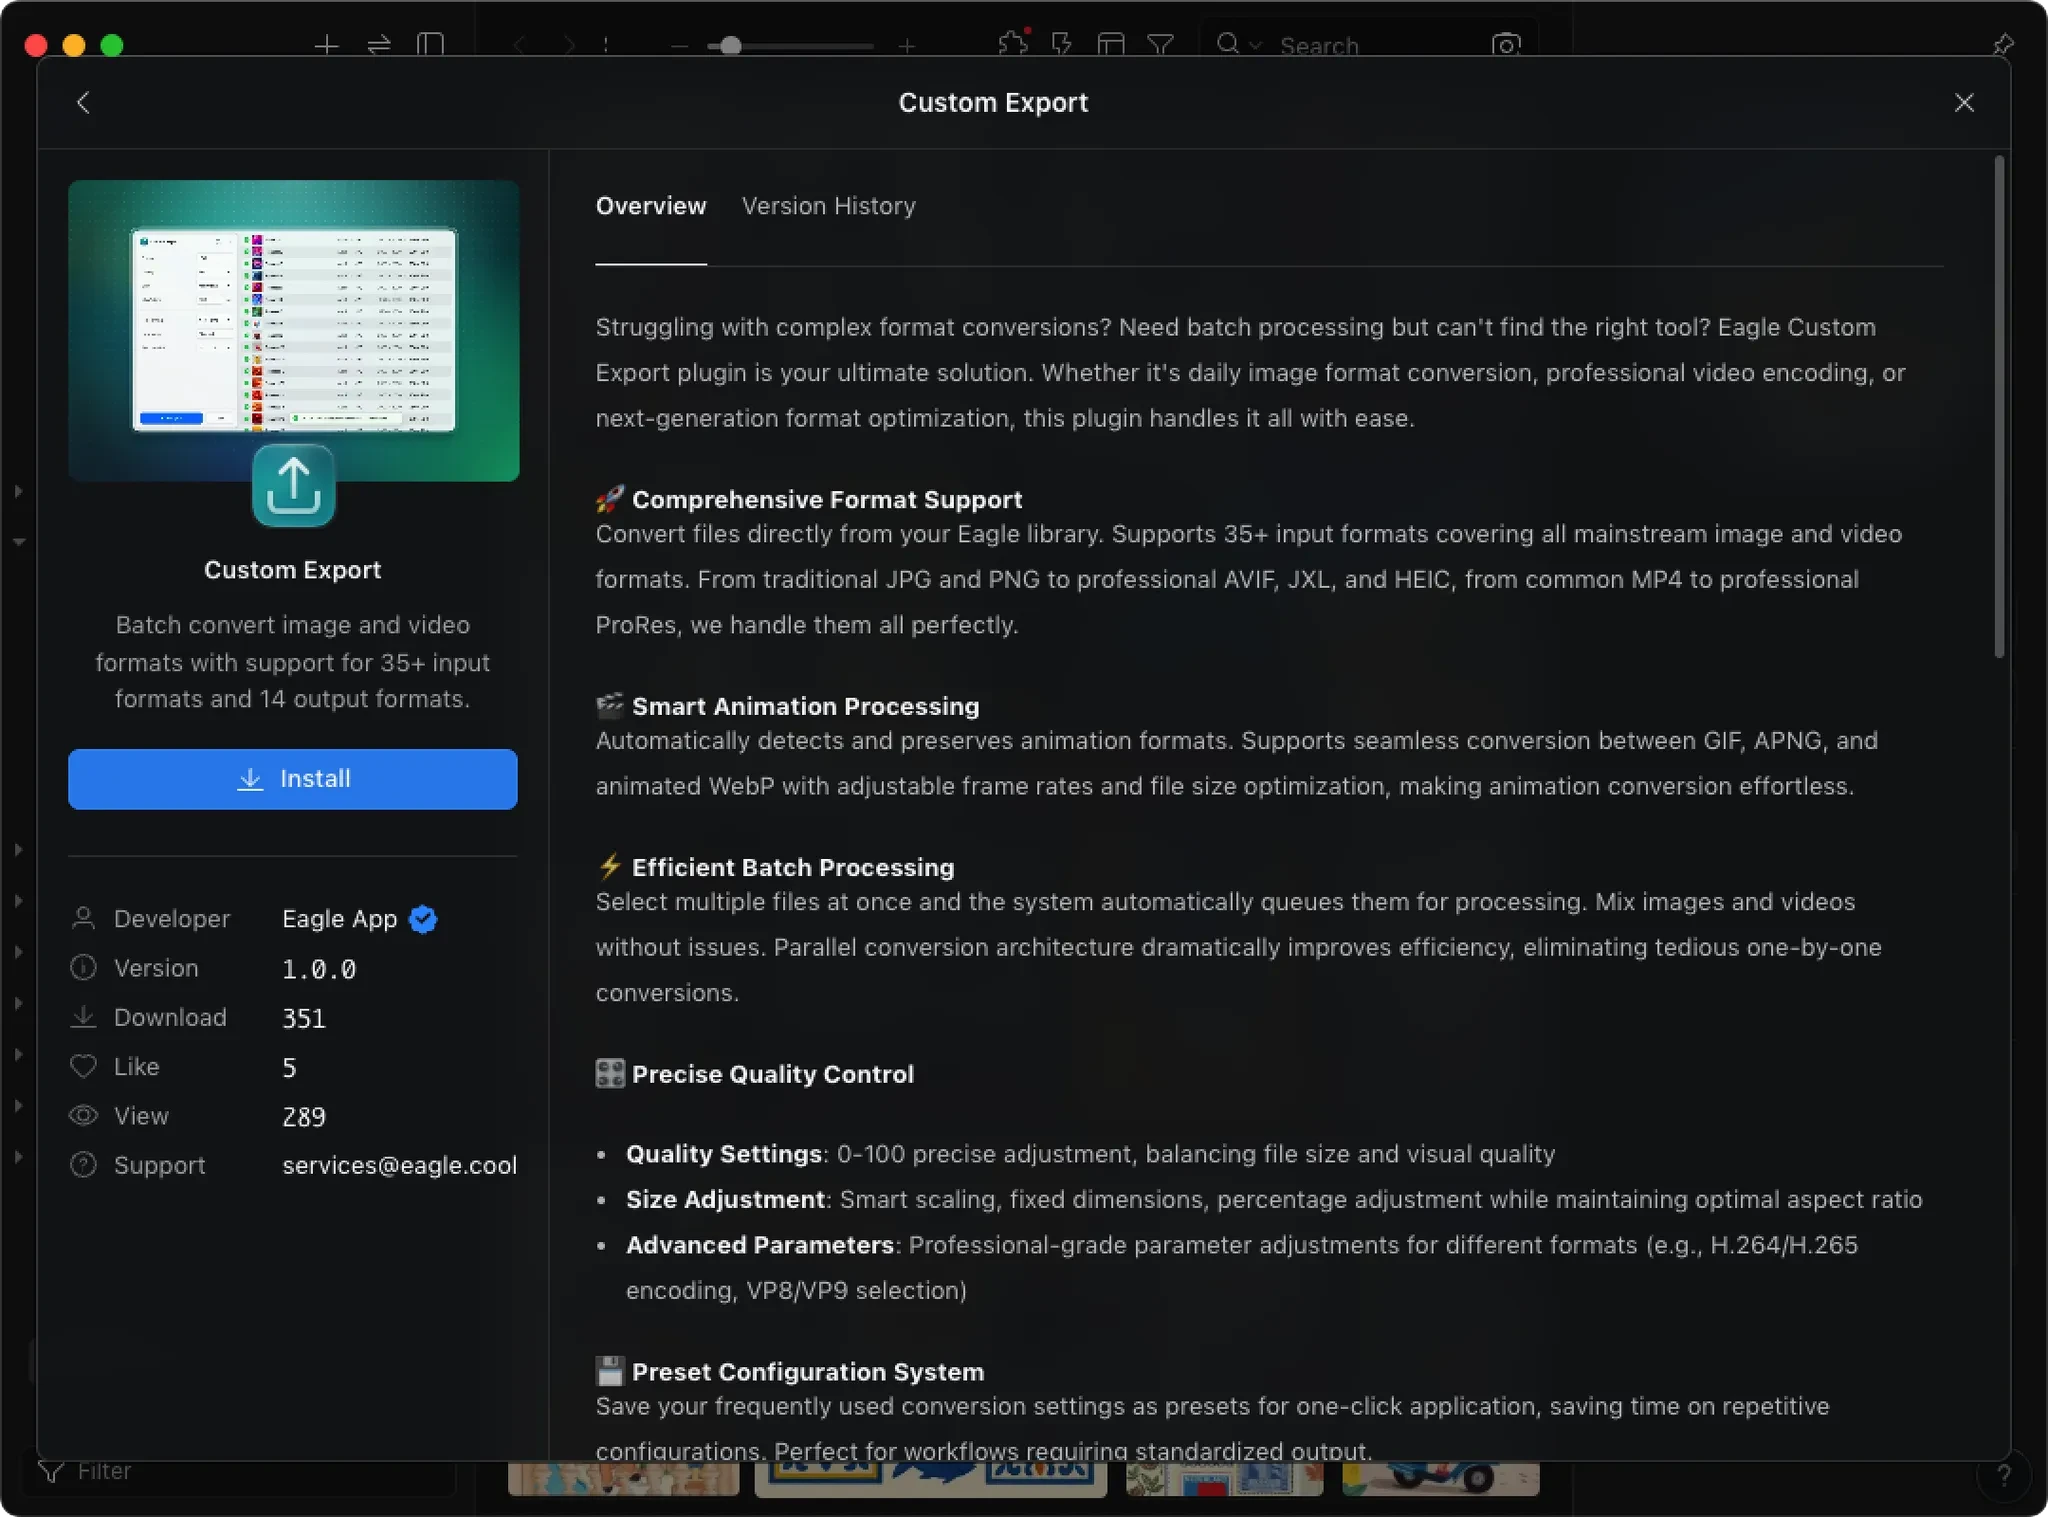Click the "Precise Quality Control" heading

point(773,1074)
